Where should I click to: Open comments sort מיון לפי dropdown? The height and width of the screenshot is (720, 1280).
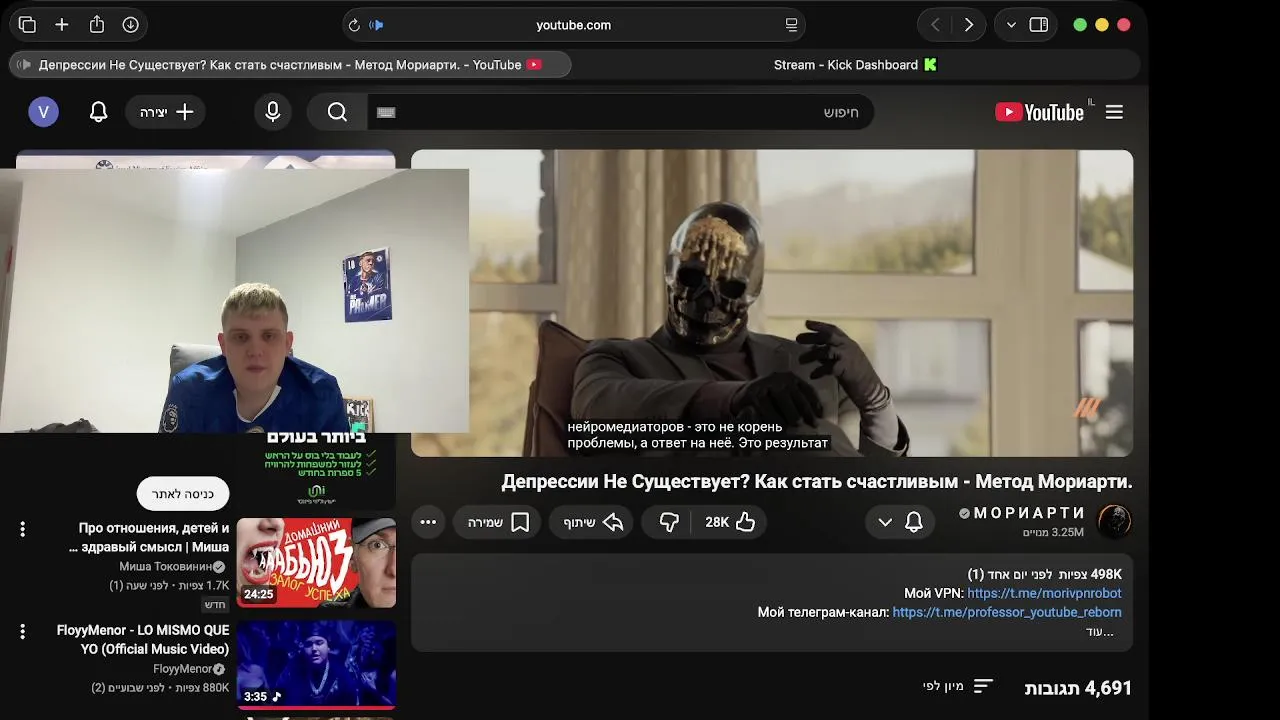coord(957,686)
